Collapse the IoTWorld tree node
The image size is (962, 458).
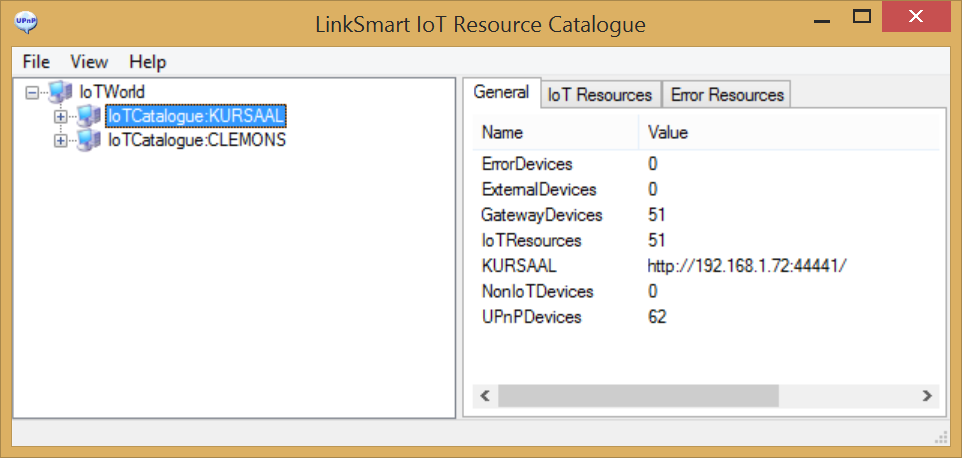click(x=33, y=93)
